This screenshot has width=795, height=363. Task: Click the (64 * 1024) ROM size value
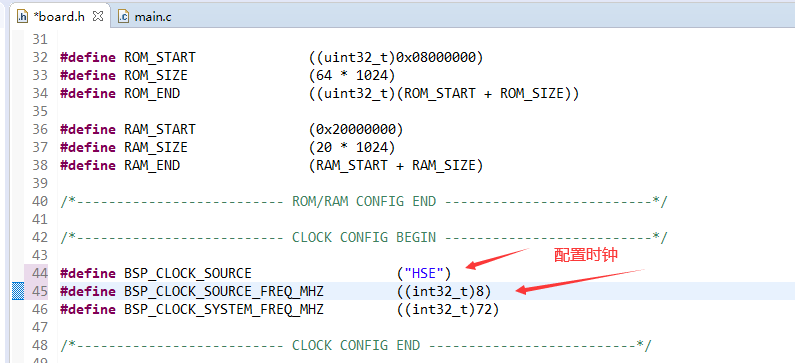pos(352,76)
